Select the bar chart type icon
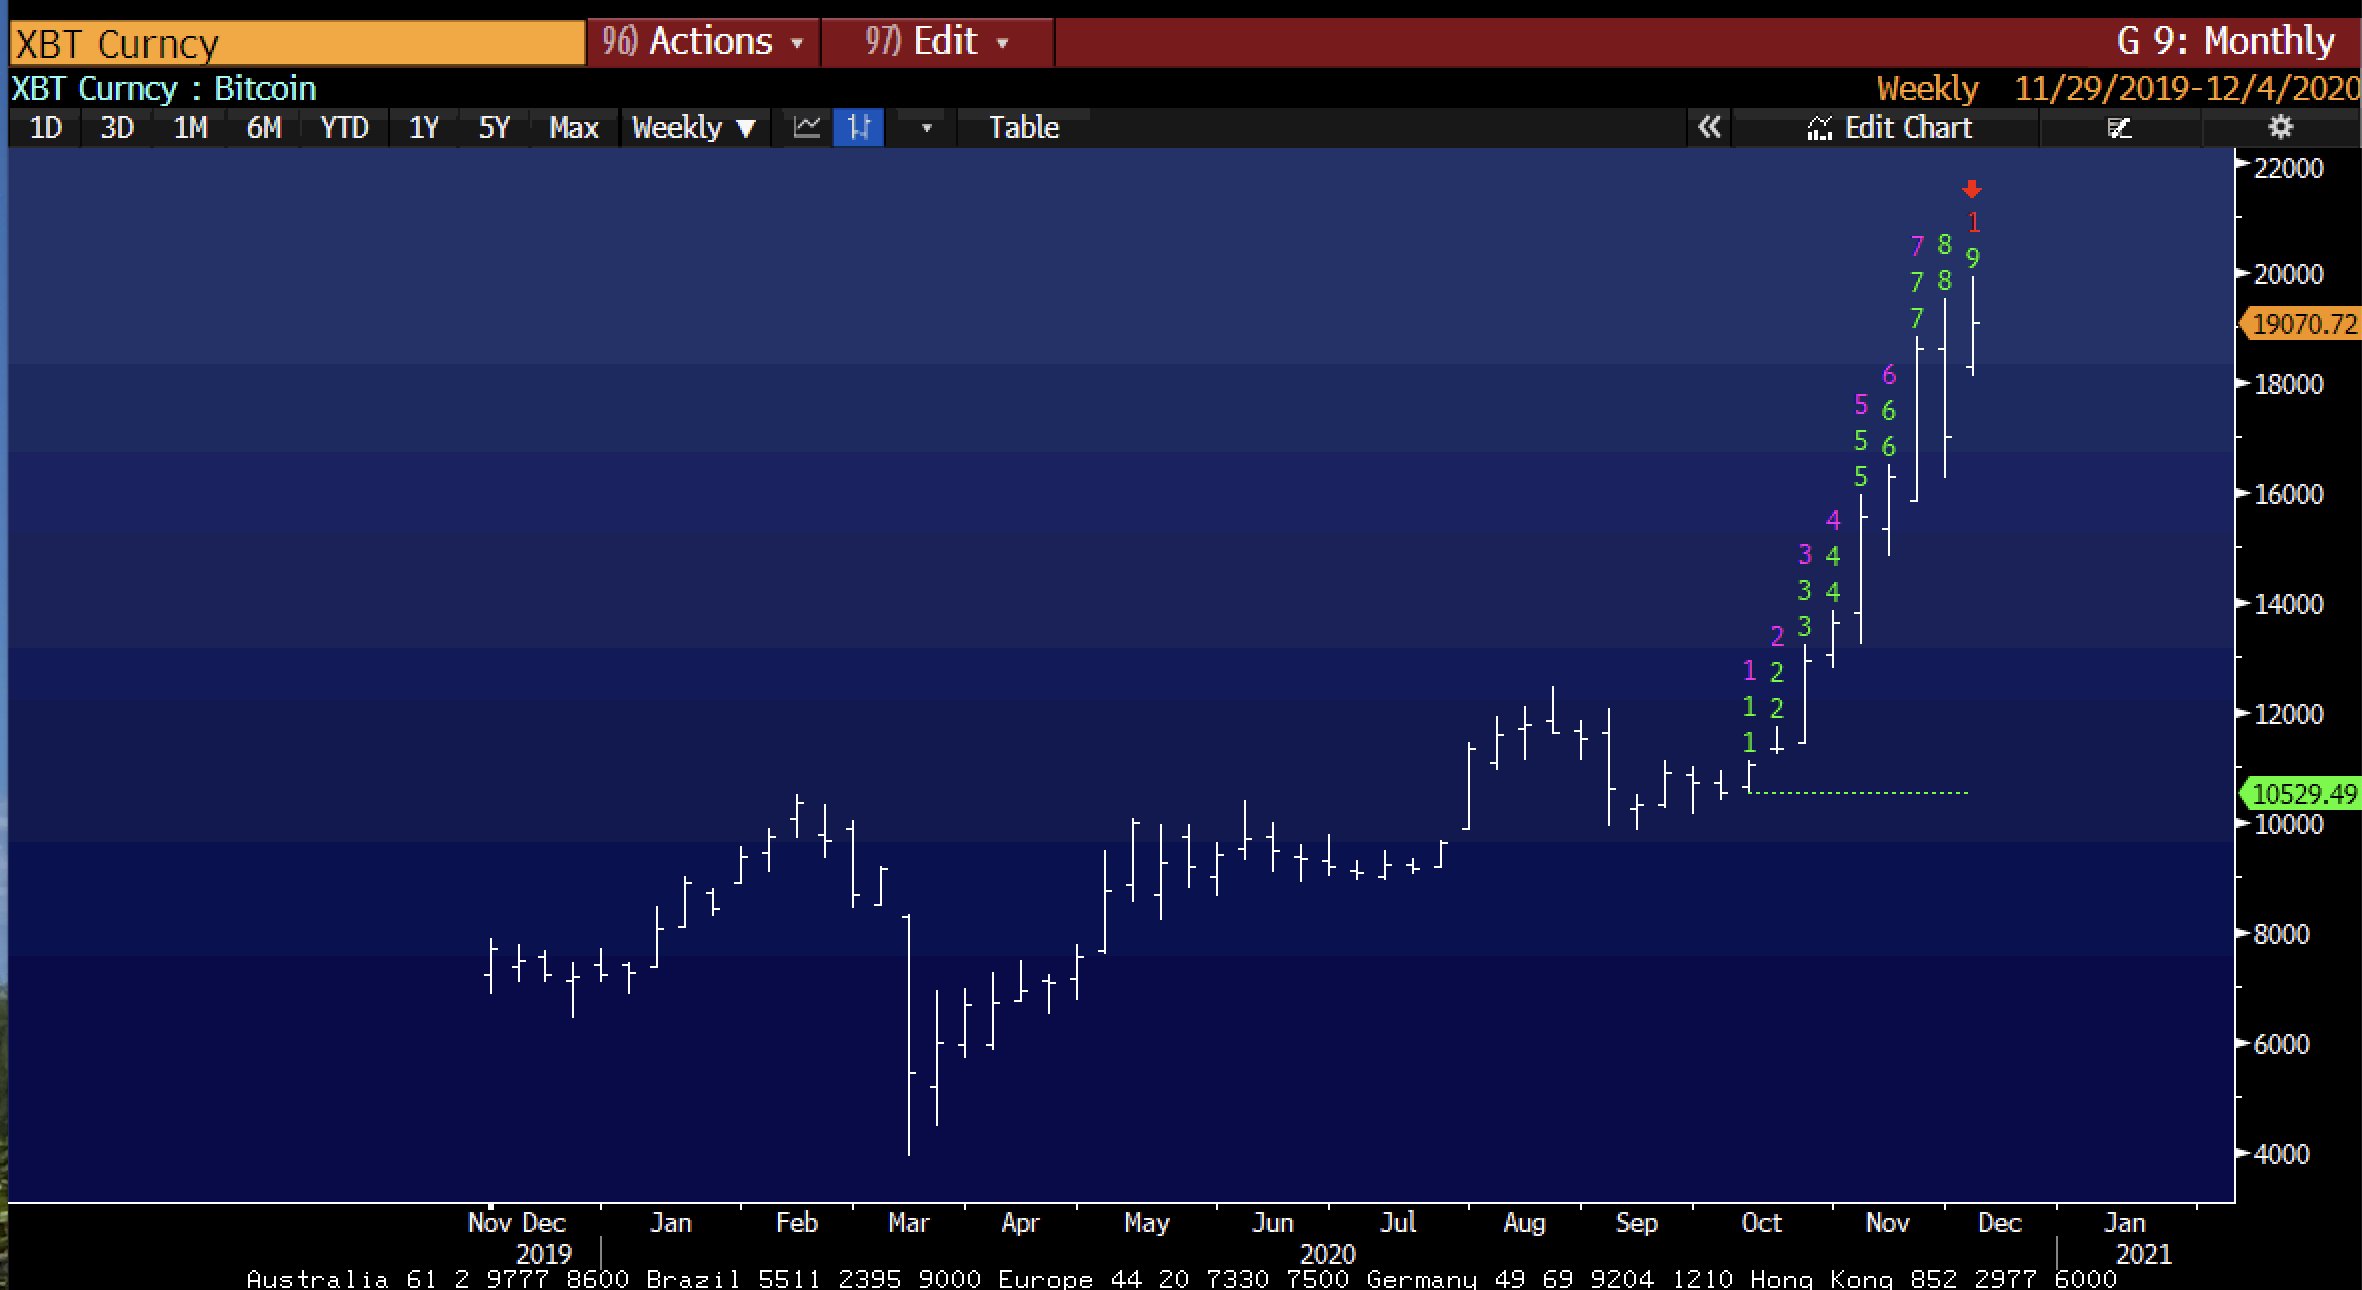The width and height of the screenshot is (2362, 1290). coord(859,128)
